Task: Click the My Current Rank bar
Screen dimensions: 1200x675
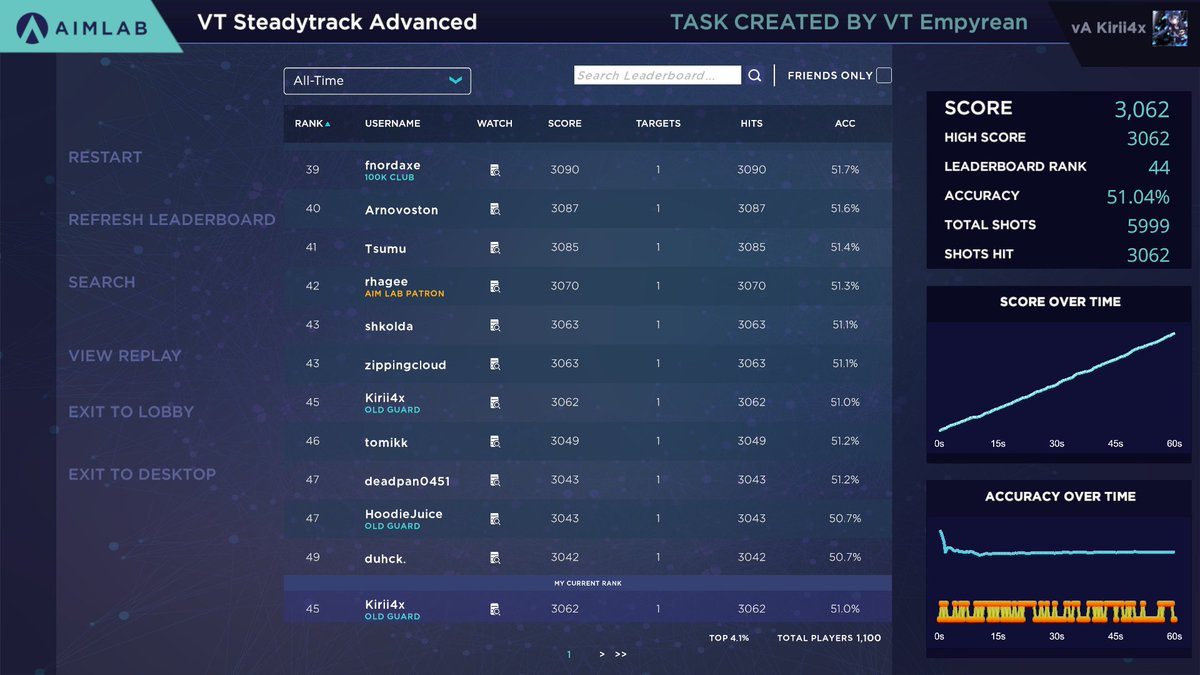Action: click(x=587, y=582)
